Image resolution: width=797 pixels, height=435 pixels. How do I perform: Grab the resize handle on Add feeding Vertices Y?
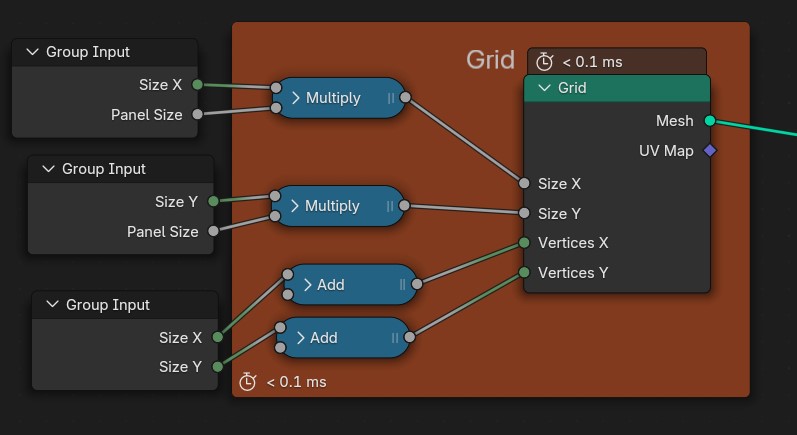click(395, 337)
